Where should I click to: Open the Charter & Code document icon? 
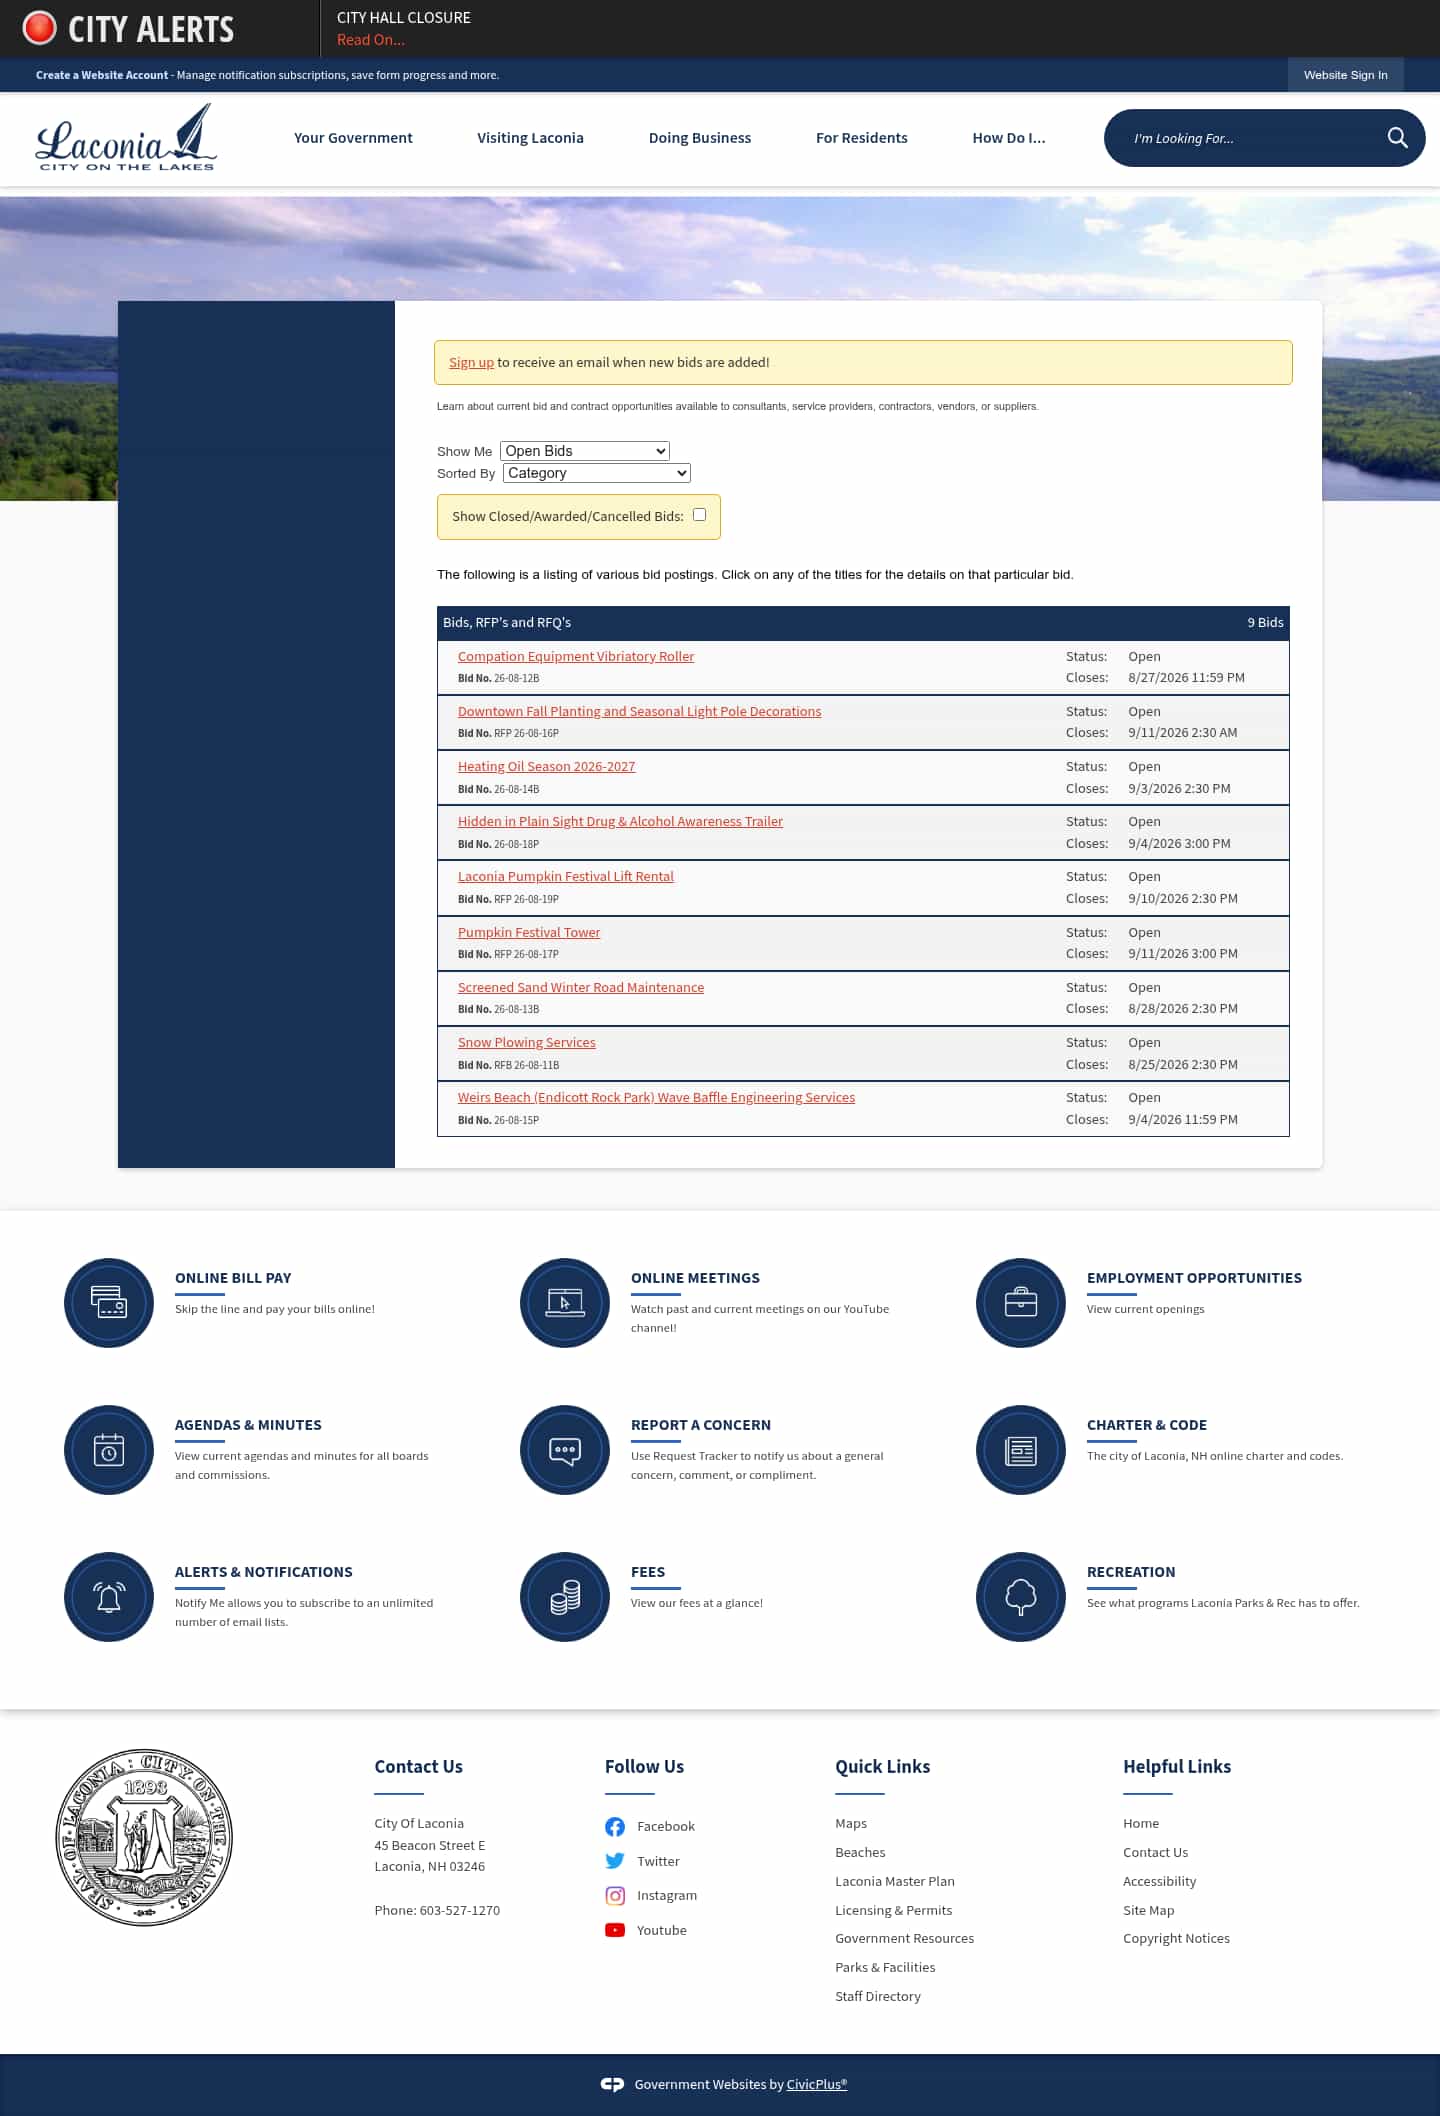click(x=1021, y=1450)
